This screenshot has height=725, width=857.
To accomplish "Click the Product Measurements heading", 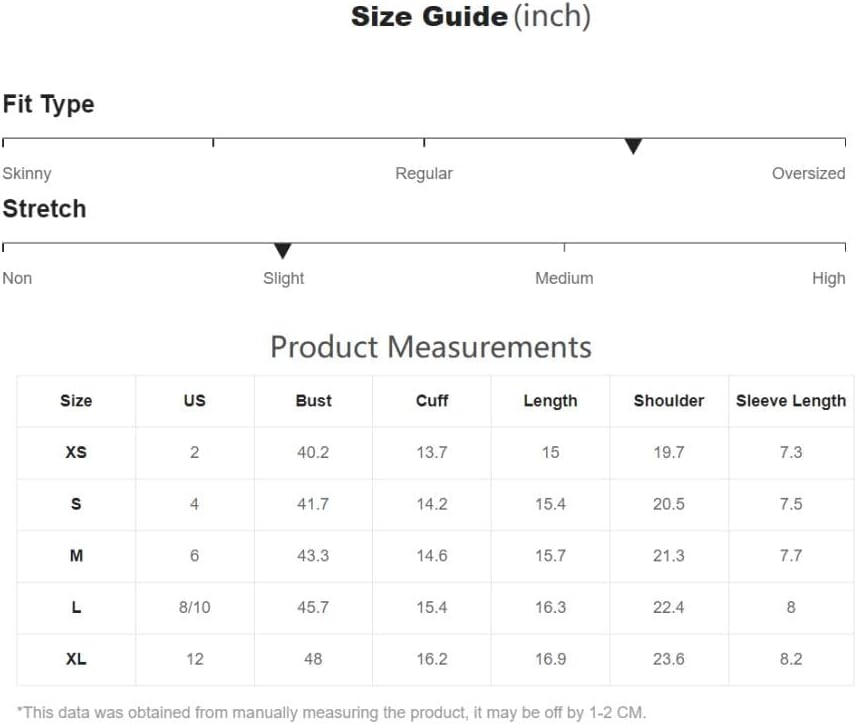I will point(431,347).
